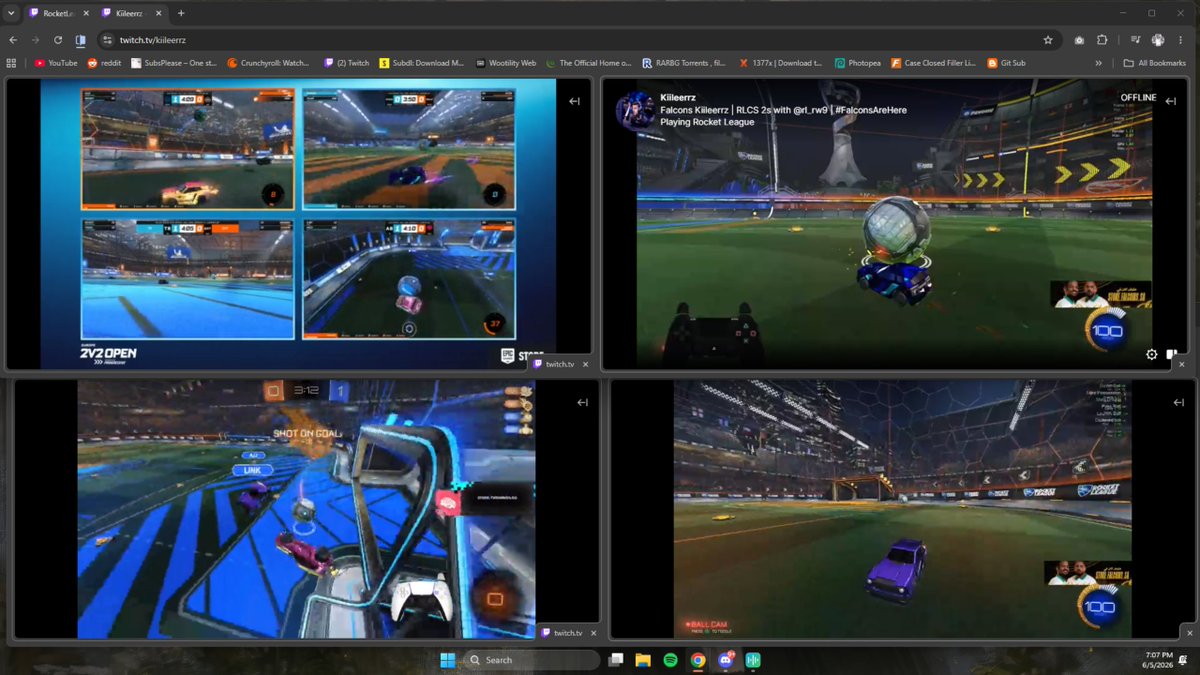Collapse panel arrow on 2v2 Open stream
Screen dimensions: 1200x675
[574, 101]
